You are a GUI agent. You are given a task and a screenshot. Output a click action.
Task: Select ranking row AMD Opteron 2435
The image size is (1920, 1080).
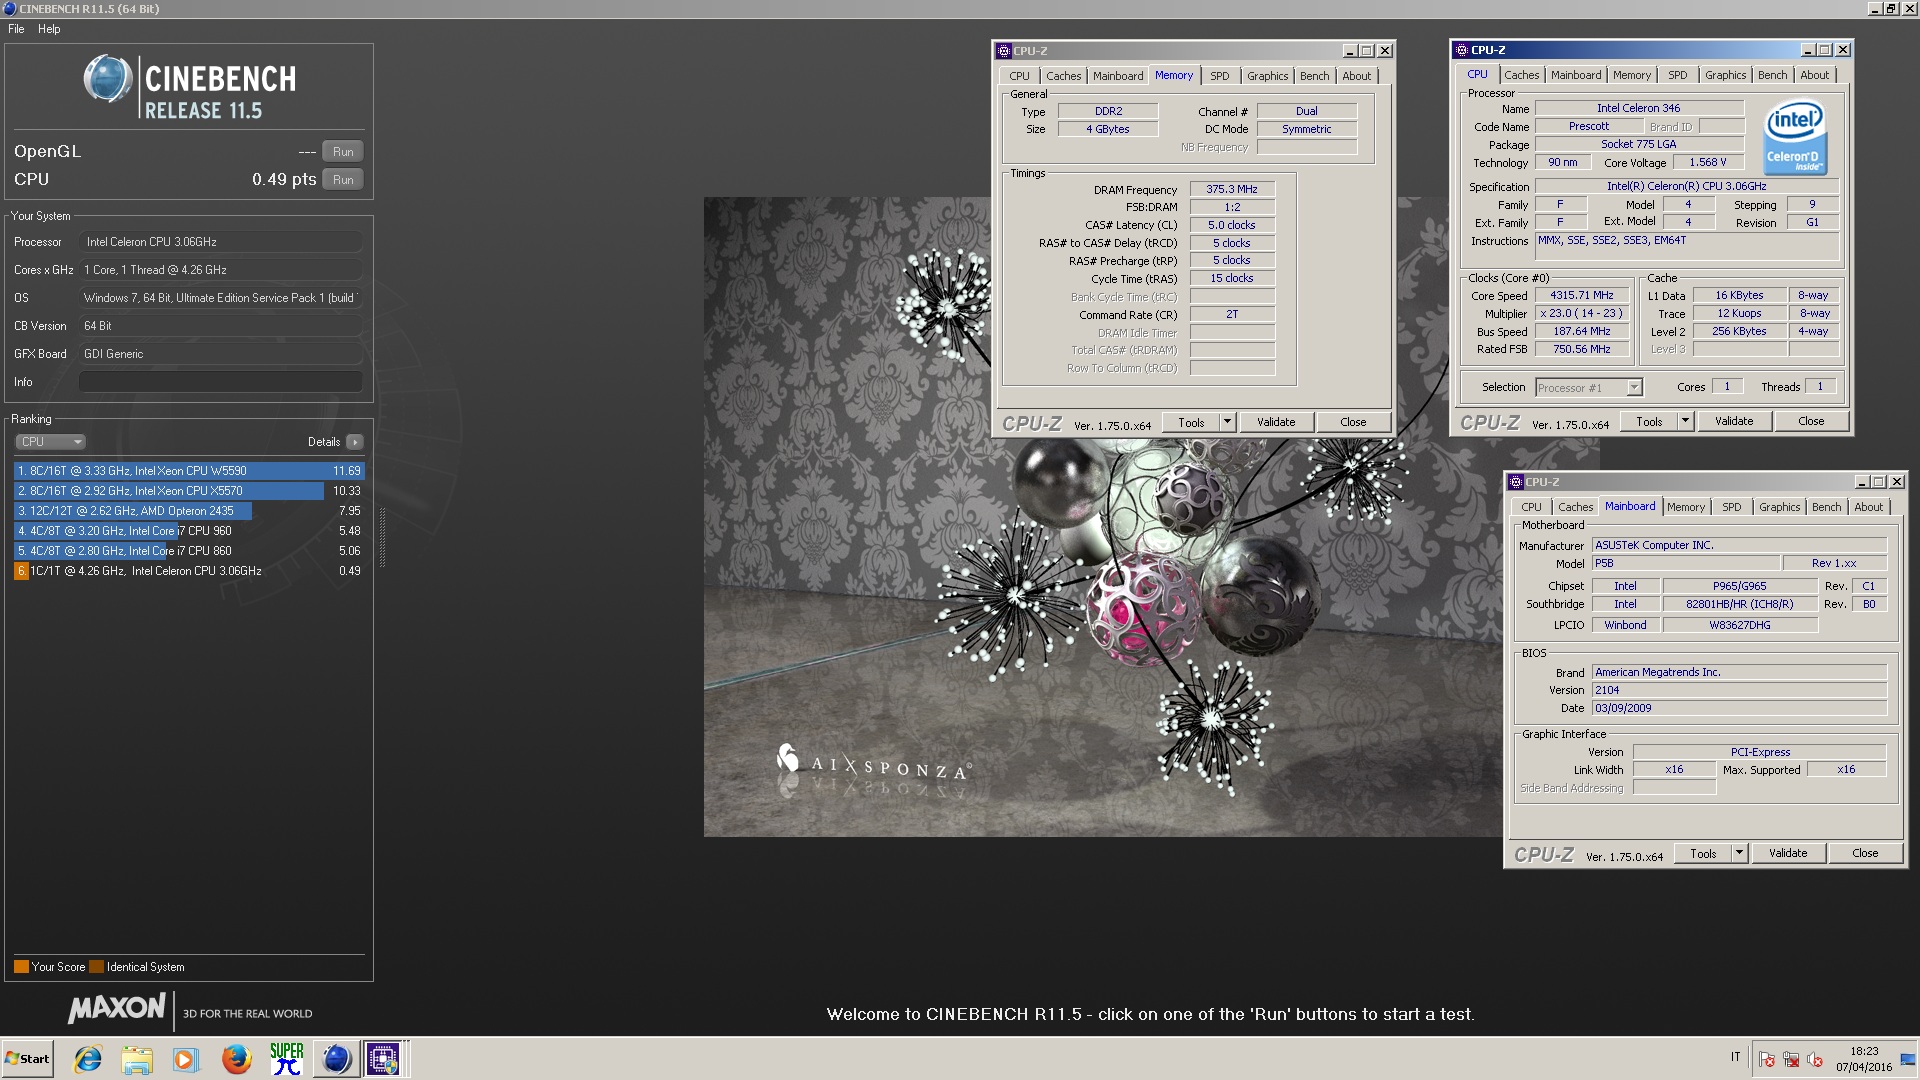[189, 511]
